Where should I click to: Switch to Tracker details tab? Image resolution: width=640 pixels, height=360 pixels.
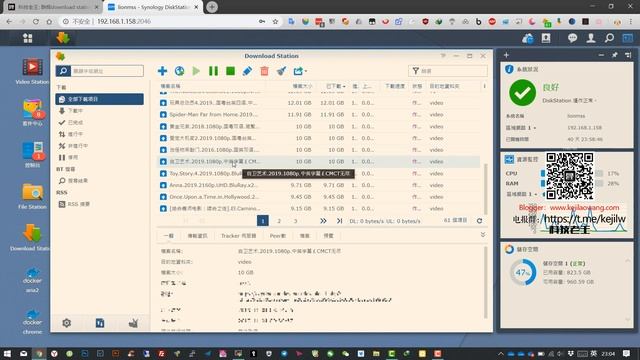[238, 236]
